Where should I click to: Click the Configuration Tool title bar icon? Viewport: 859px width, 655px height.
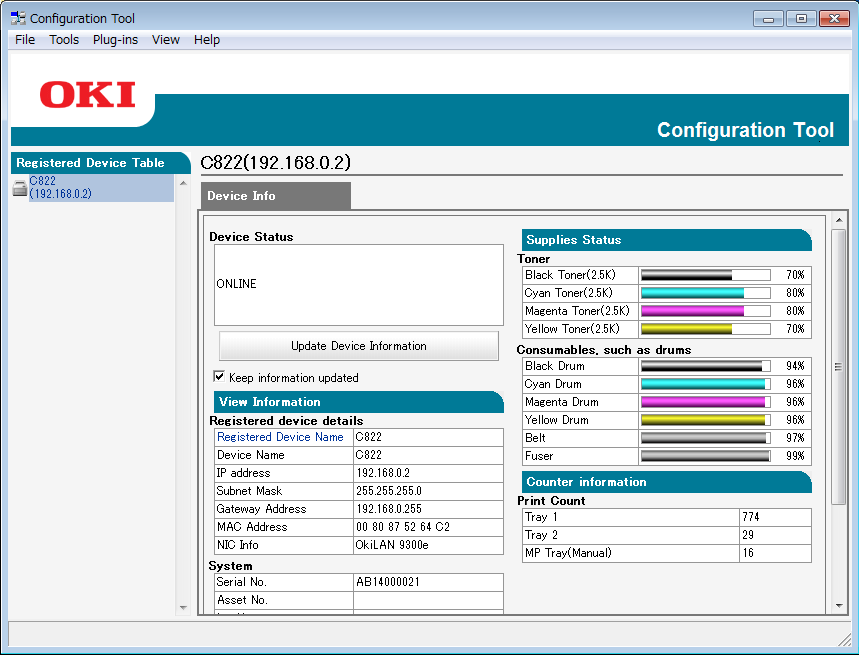(18, 18)
